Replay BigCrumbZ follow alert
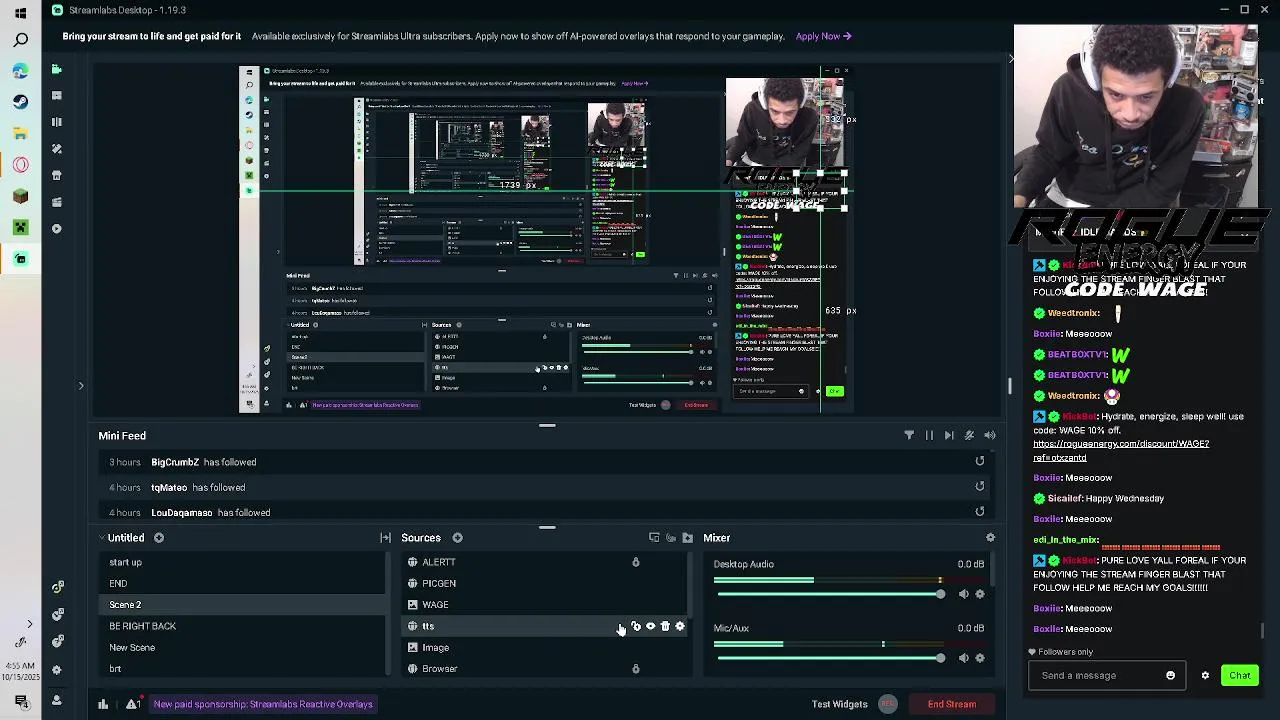This screenshot has height=720, width=1280. point(980,461)
